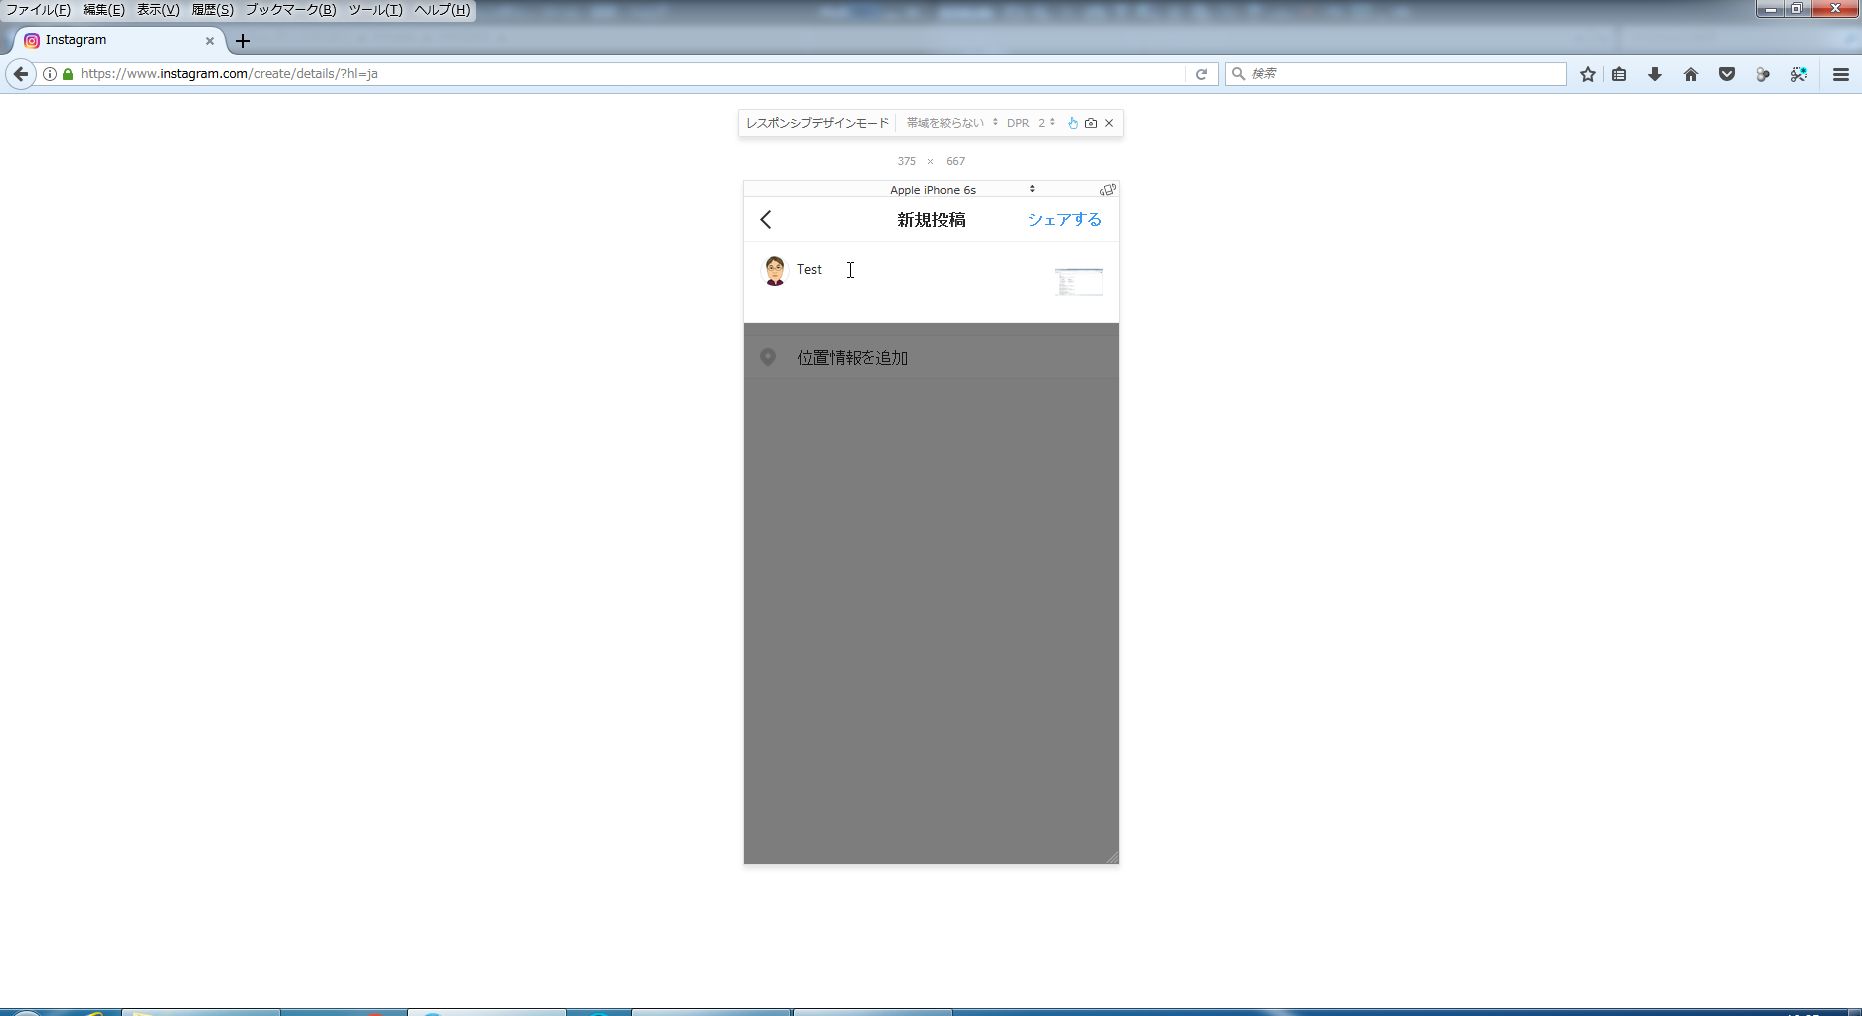Go to the home page icon
1862x1016 pixels.
pos(1691,74)
